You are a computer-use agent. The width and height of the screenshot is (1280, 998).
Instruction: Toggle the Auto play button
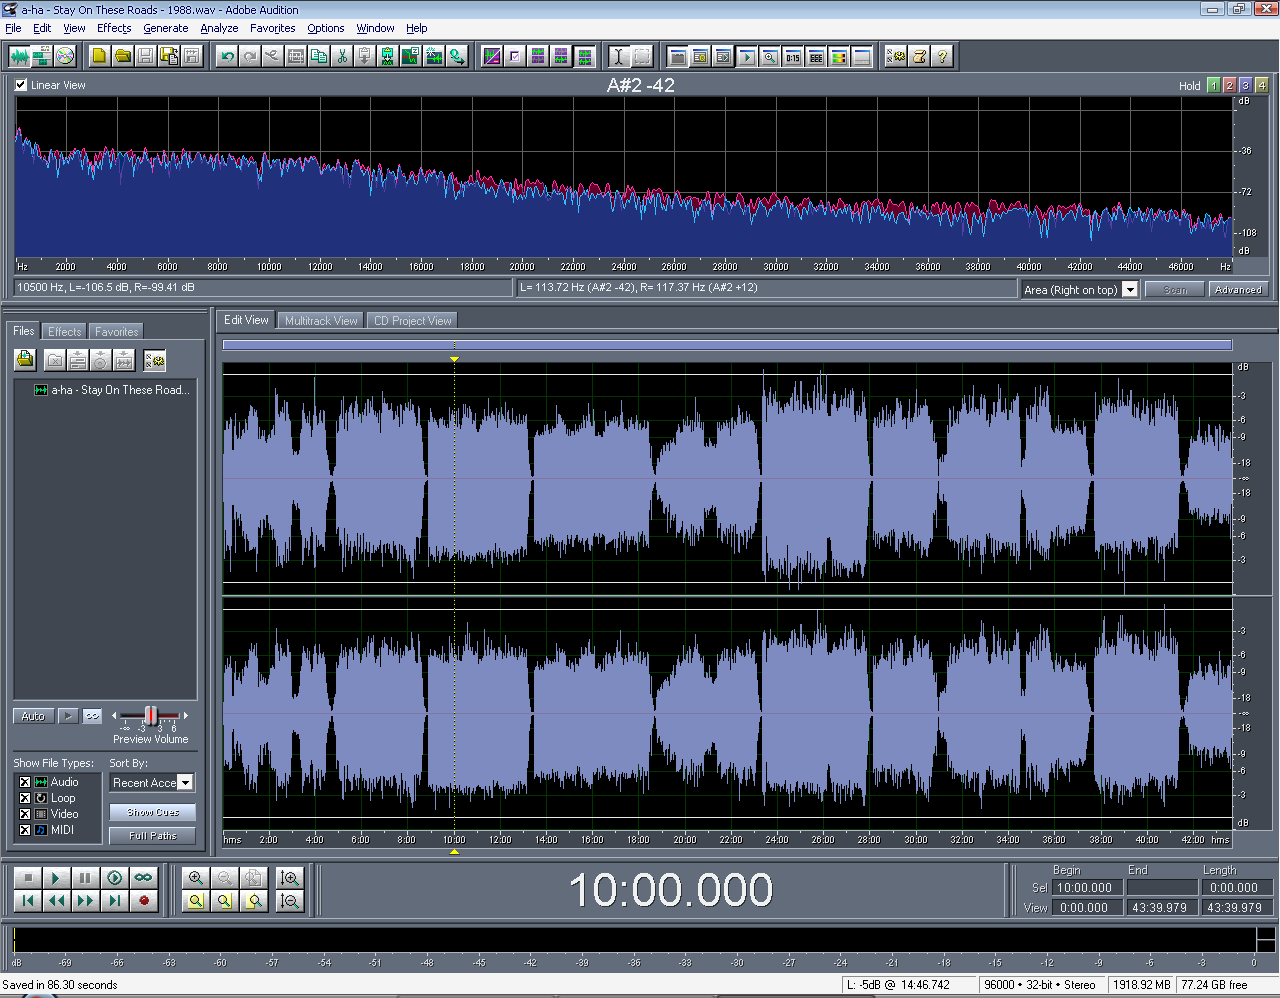click(x=33, y=716)
